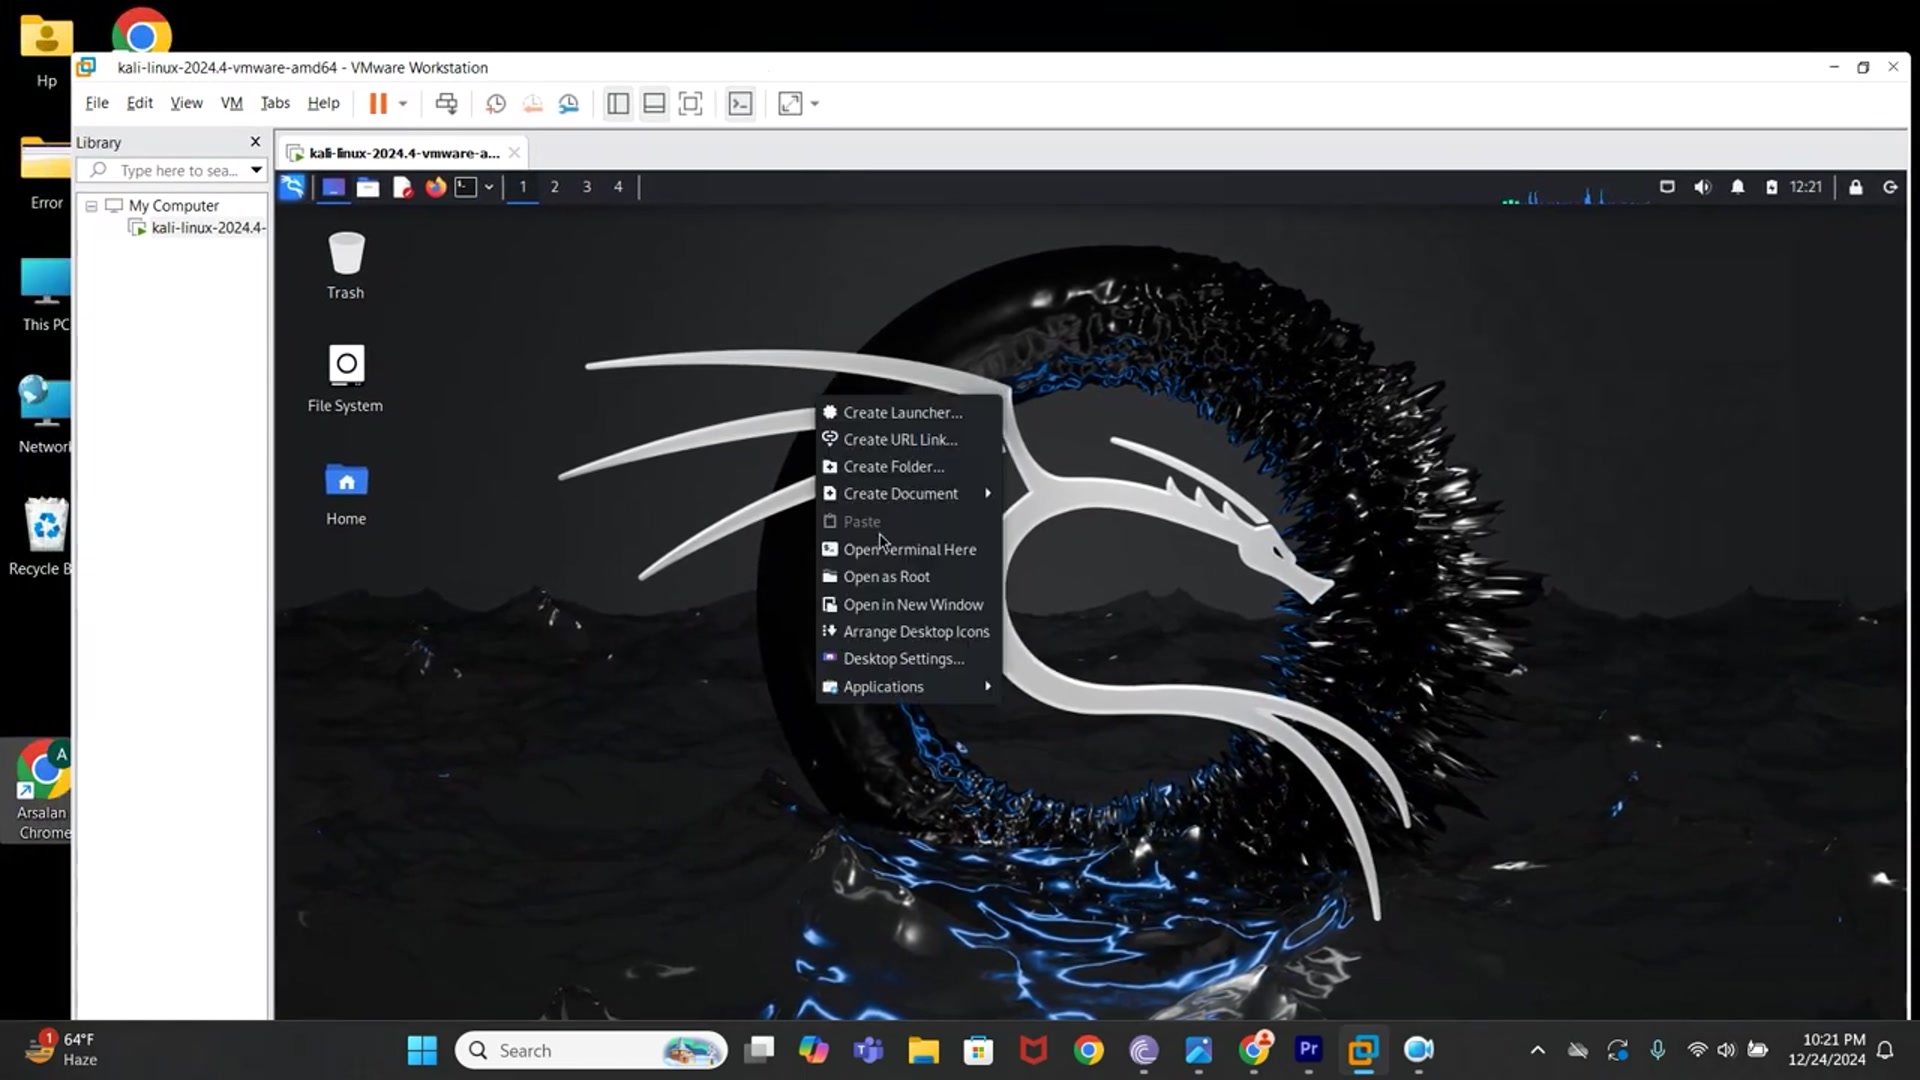This screenshot has height=1080, width=1920.
Task: Click the stretch guest display icon
Action: (x=790, y=103)
